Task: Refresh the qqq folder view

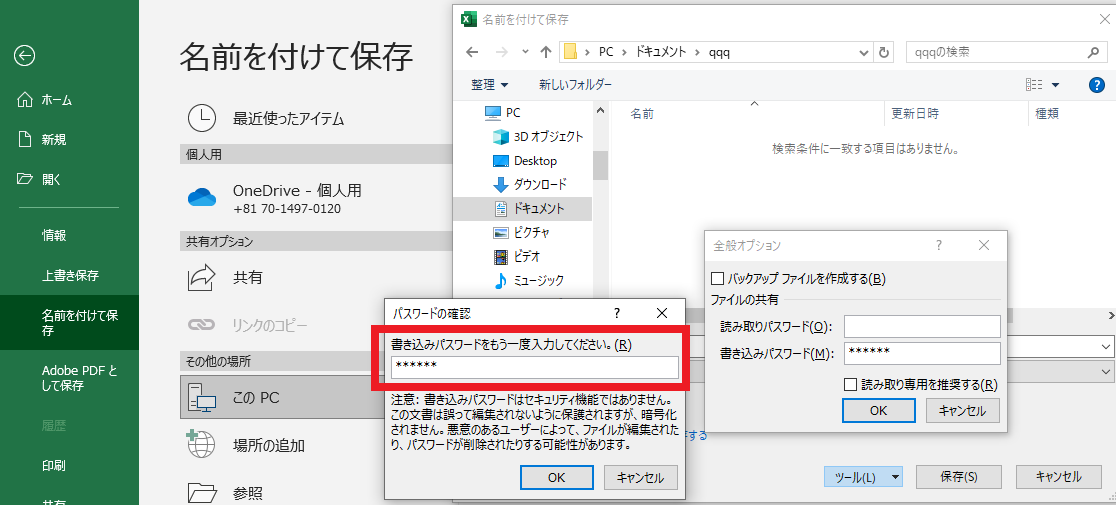Action: [883, 52]
